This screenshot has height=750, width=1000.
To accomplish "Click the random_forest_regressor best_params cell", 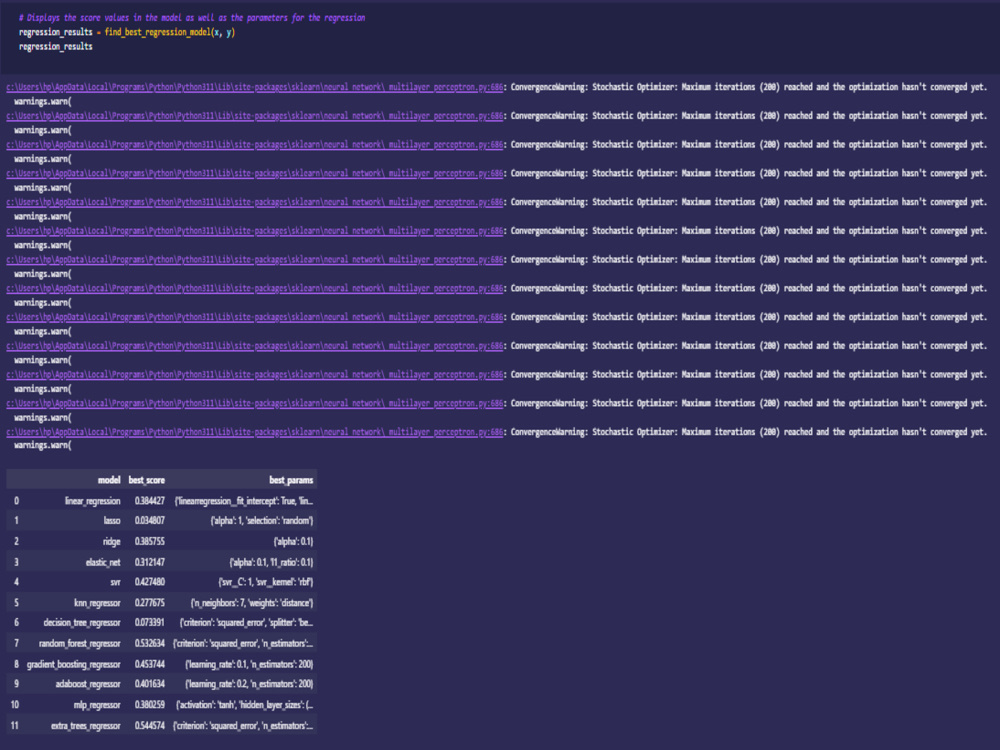I will pos(243,643).
